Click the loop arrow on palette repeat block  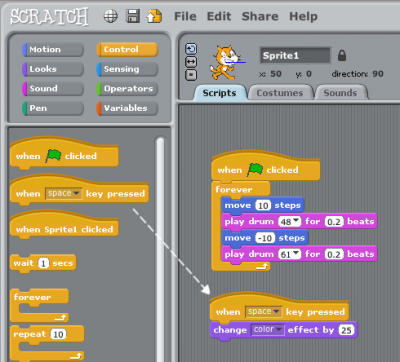pyautogui.click(x=76, y=356)
